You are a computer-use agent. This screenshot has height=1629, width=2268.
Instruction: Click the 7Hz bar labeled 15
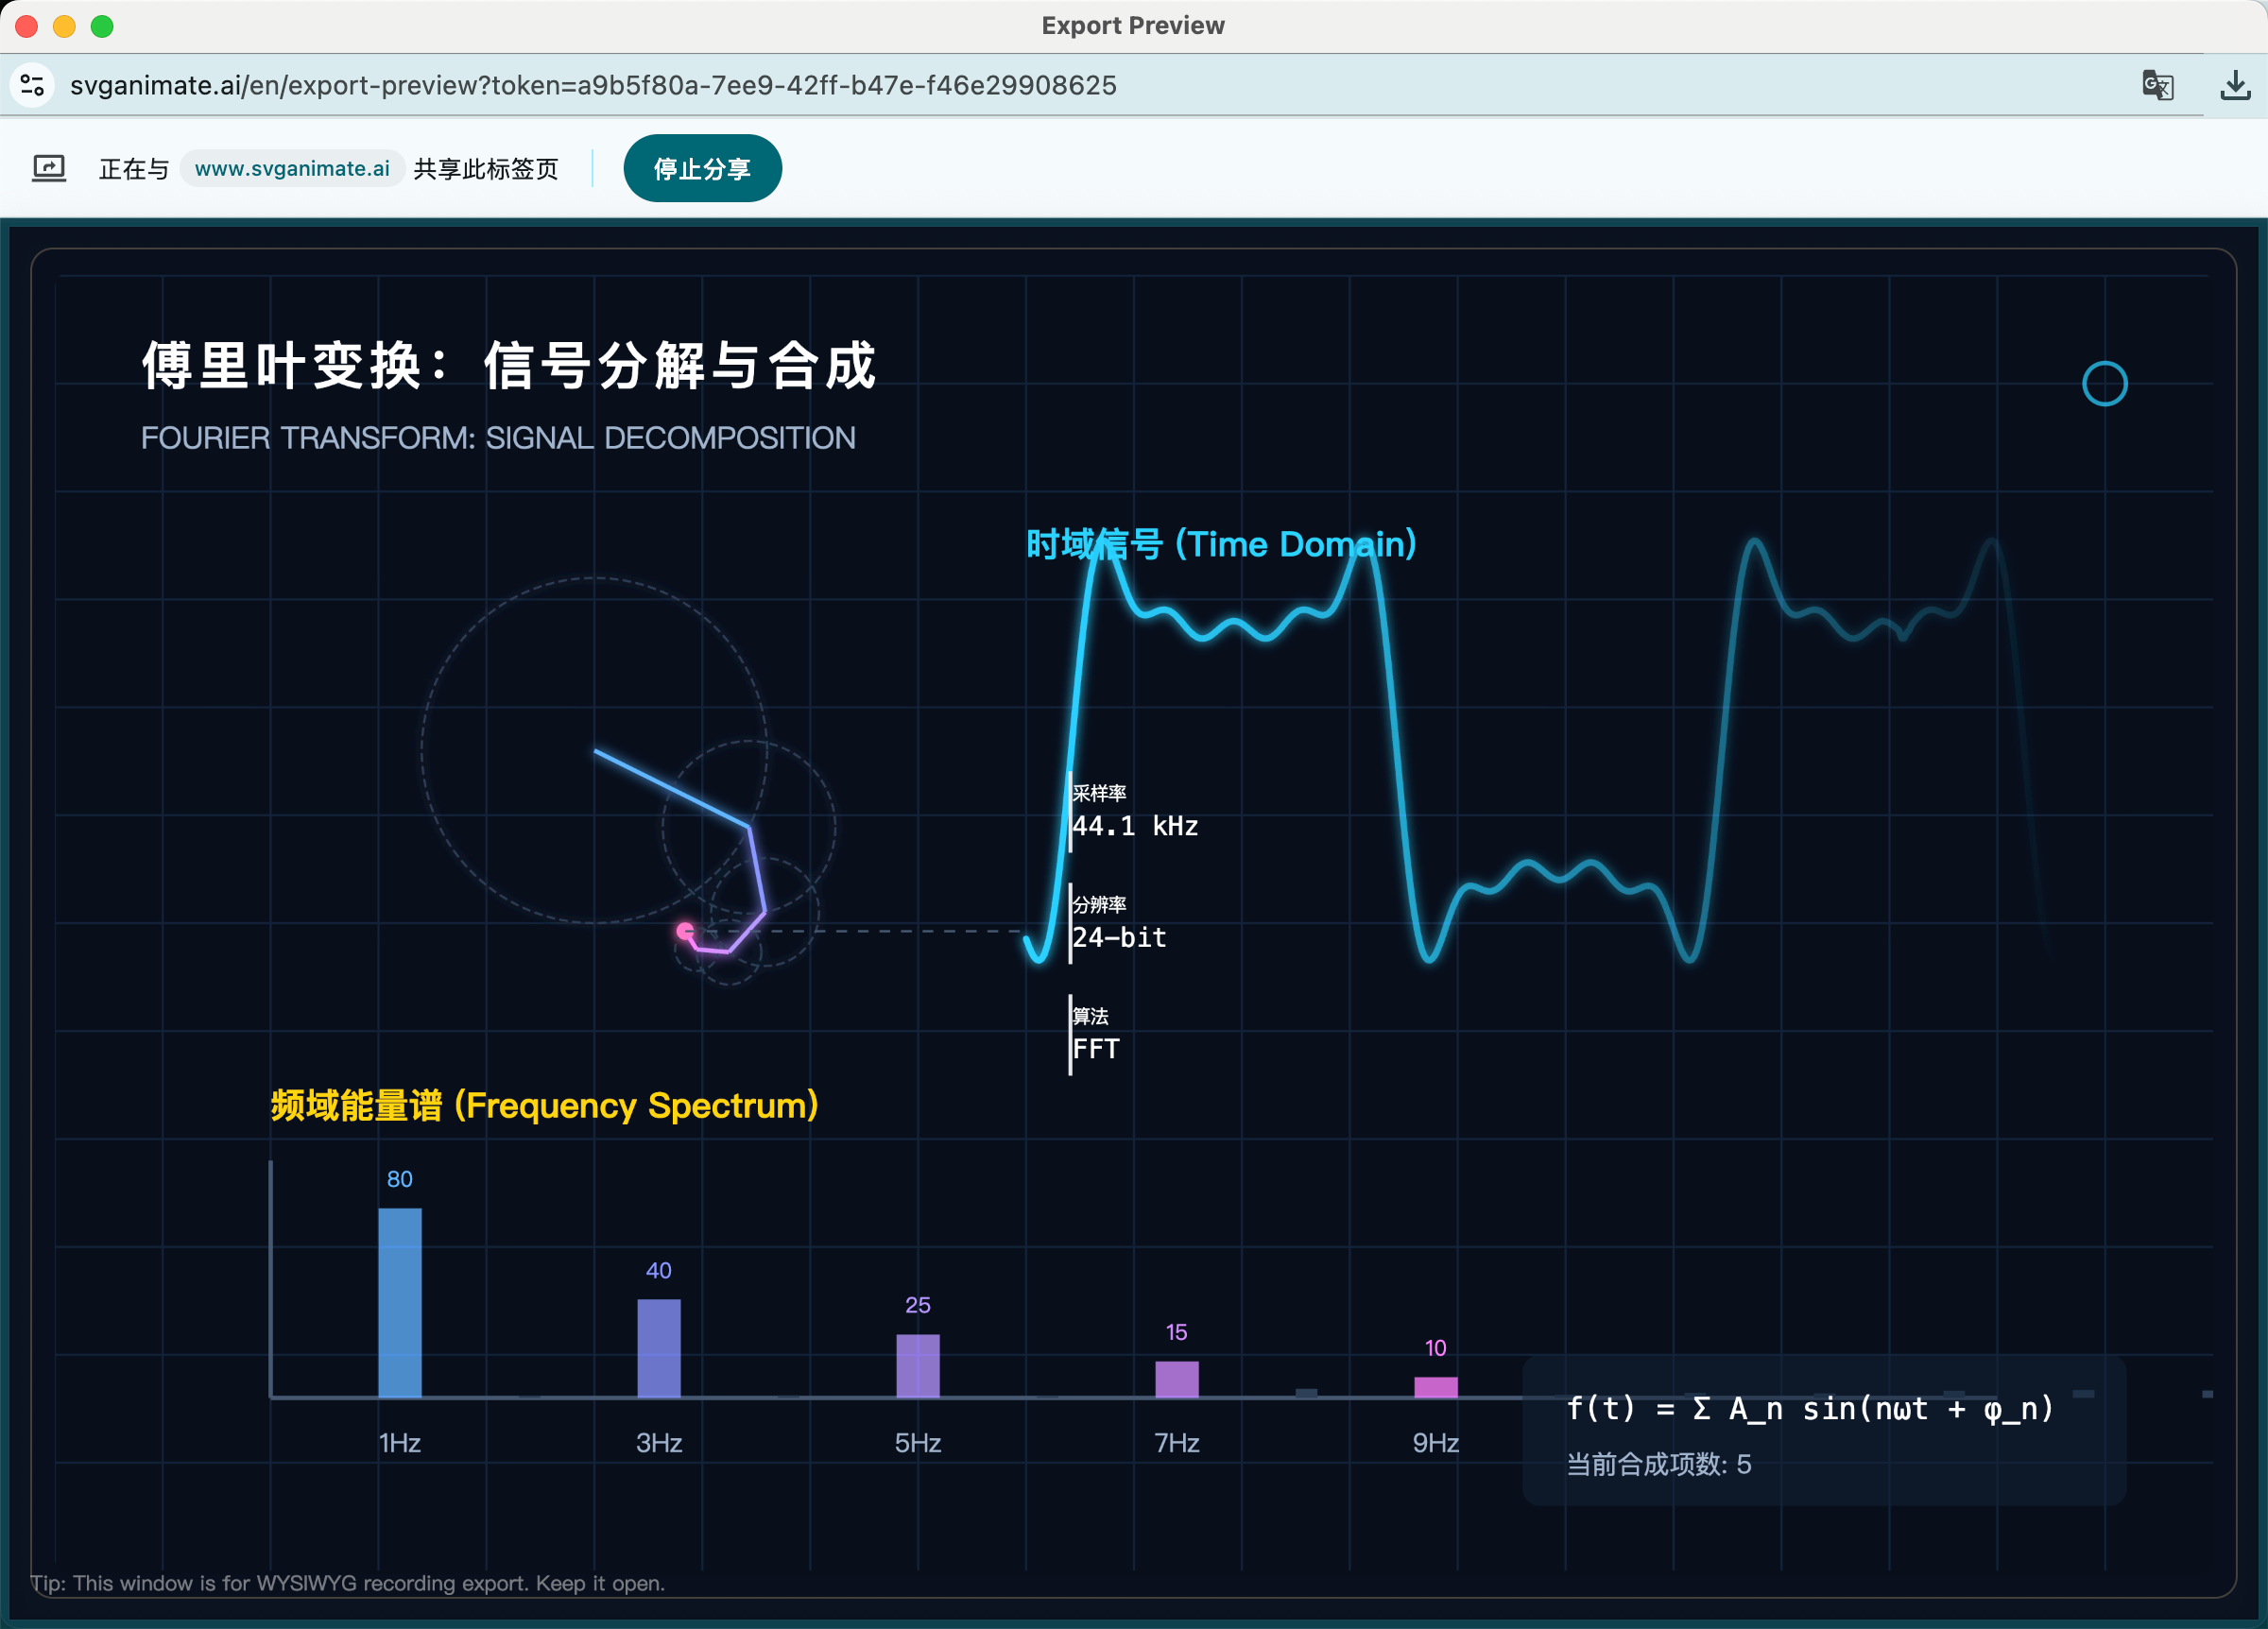coord(1176,1378)
